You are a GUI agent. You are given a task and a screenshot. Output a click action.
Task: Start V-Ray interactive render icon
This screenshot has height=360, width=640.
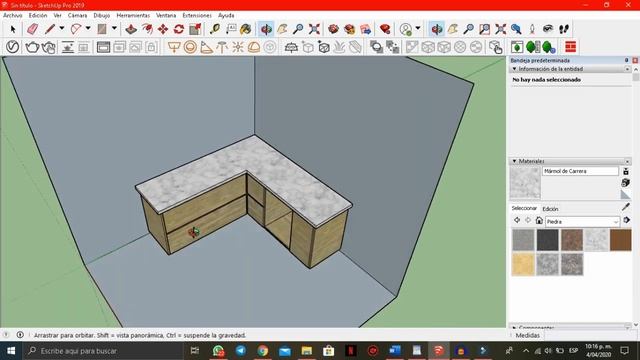49,47
